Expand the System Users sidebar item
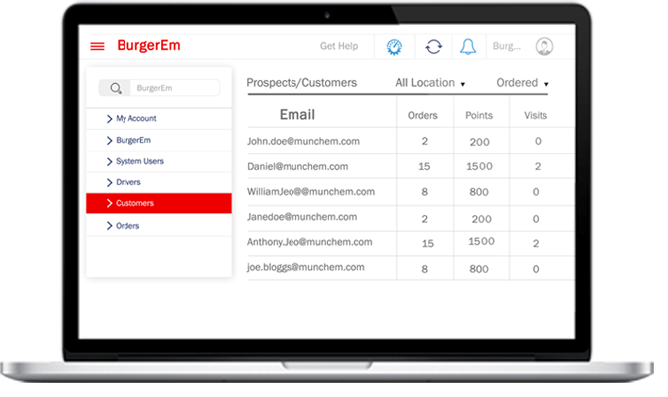This screenshot has height=397, width=668. click(x=159, y=161)
